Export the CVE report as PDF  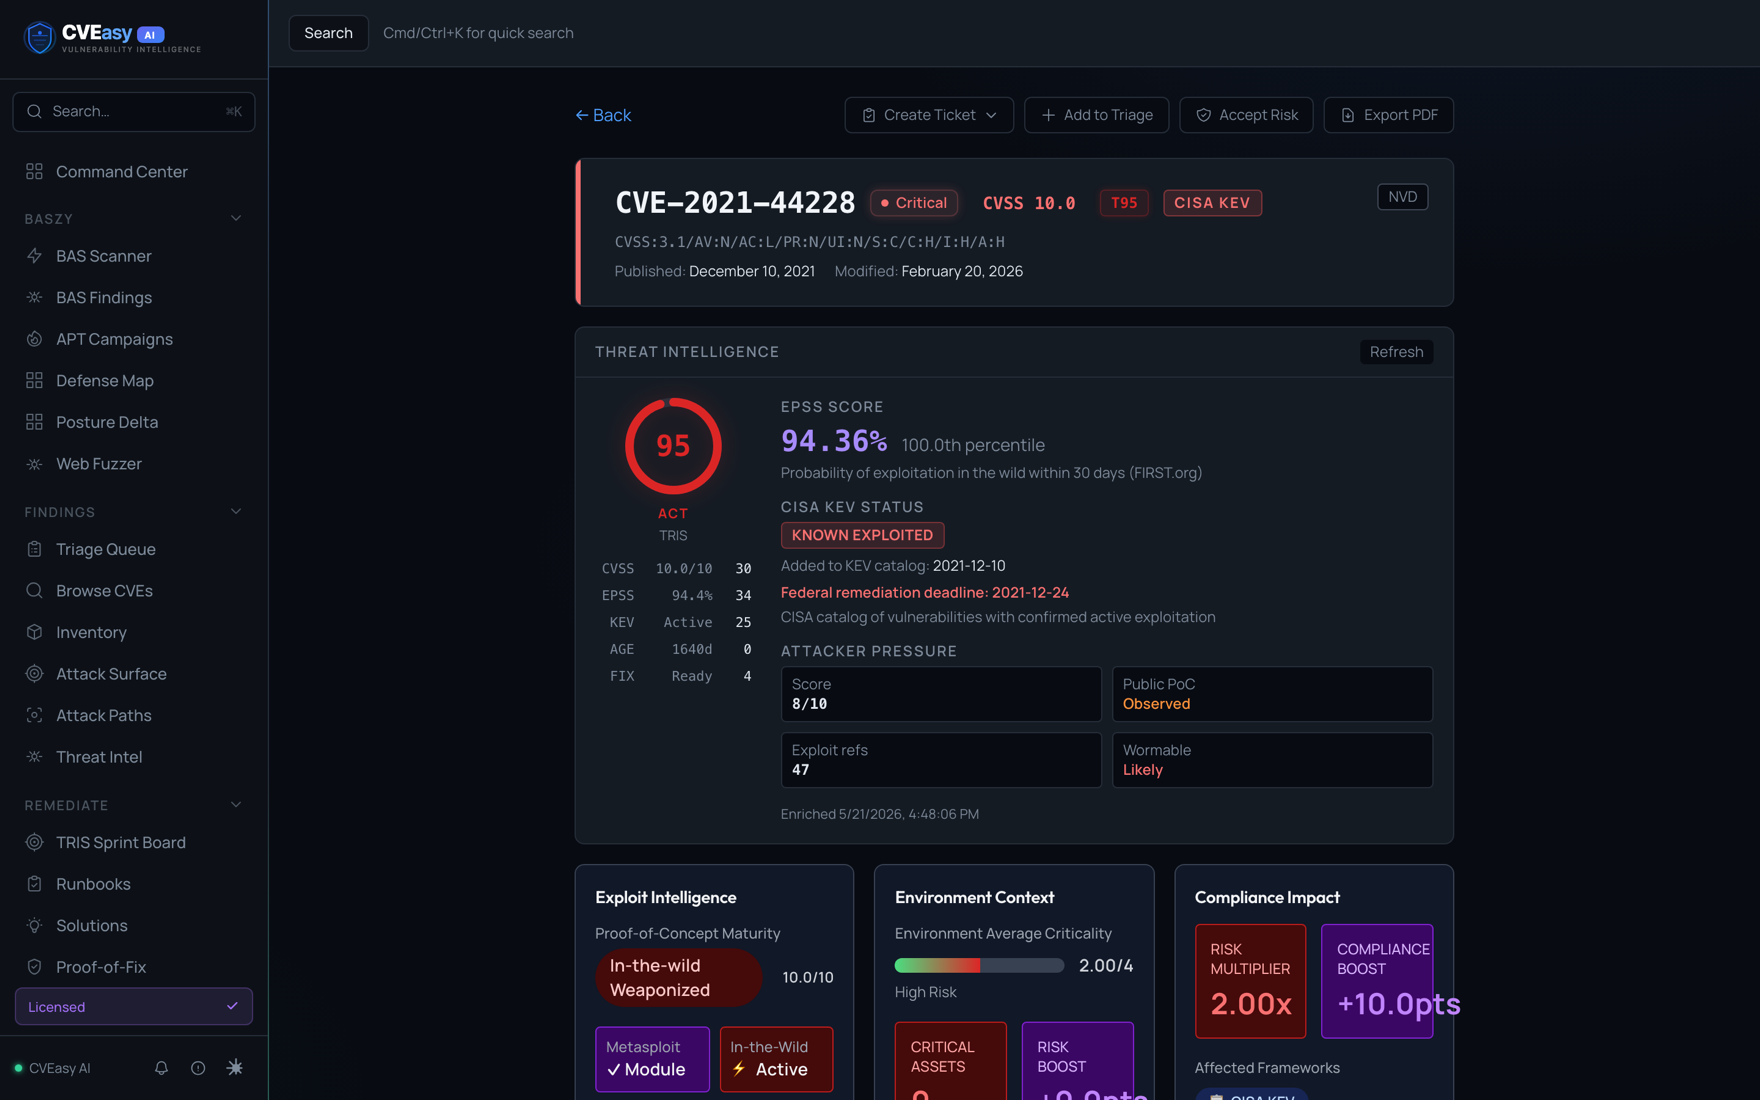click(1388, 115)
